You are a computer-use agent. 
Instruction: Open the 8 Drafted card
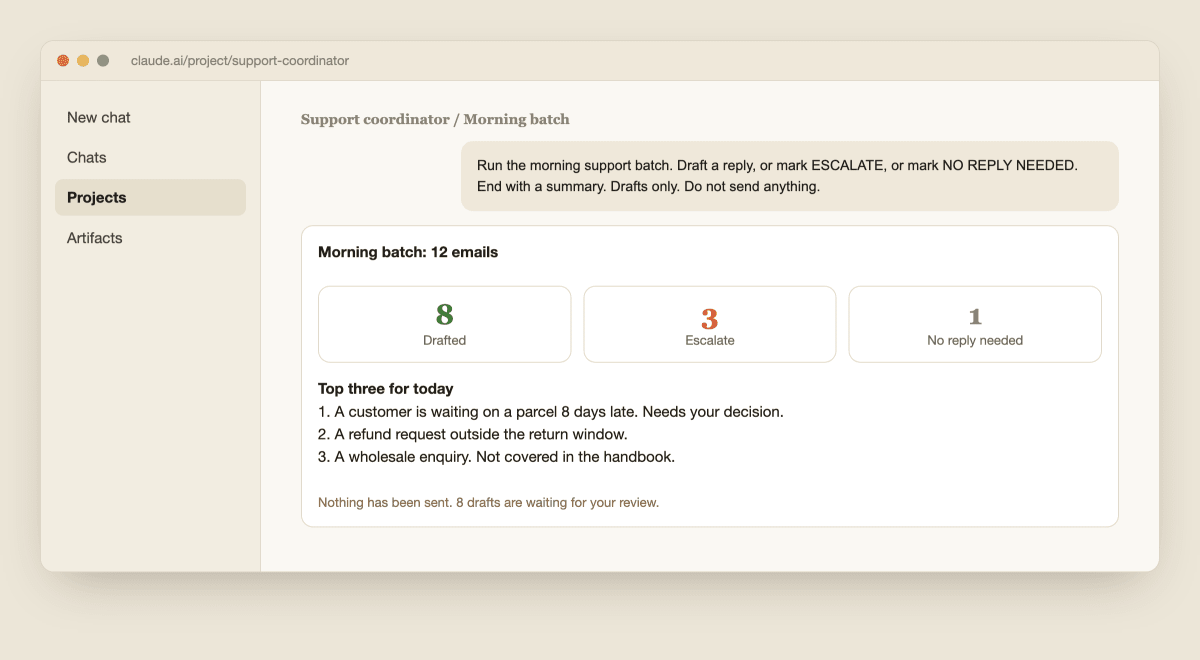point(445,324)
